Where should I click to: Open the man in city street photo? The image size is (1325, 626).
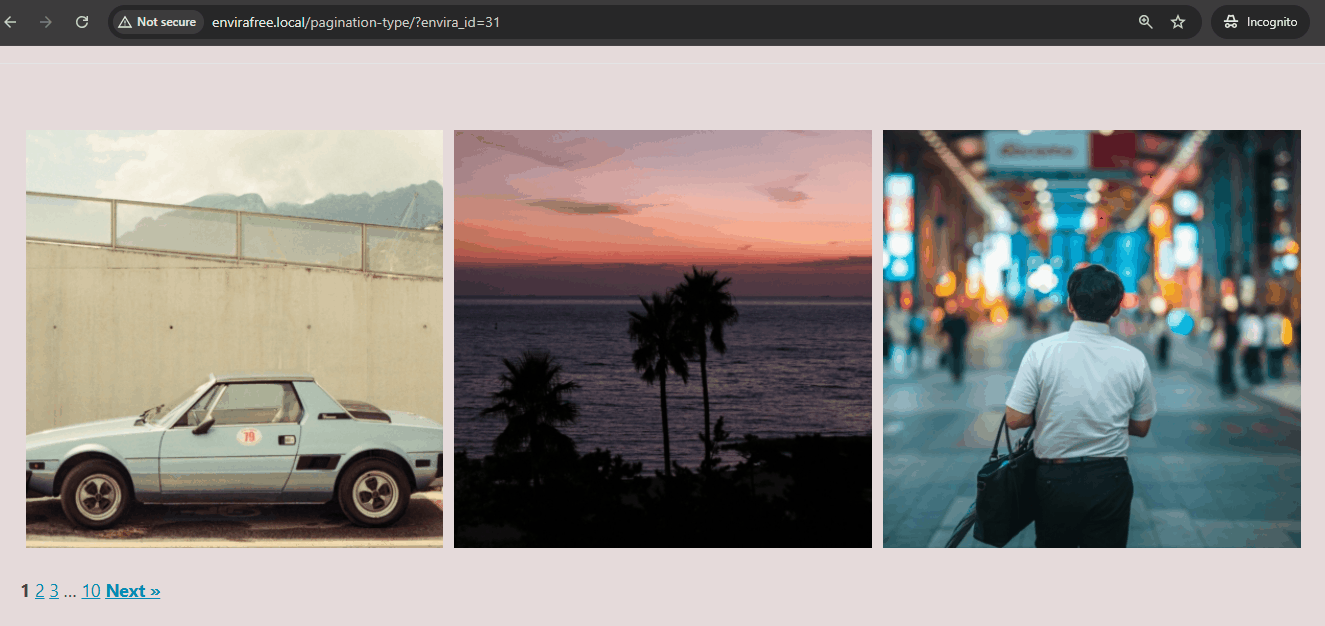(1091, 337)
